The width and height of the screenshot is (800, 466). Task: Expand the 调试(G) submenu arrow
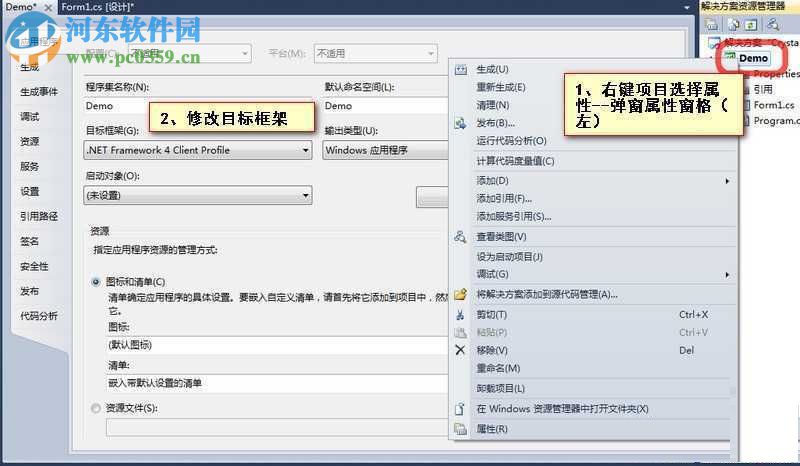[x=727, y=275]
